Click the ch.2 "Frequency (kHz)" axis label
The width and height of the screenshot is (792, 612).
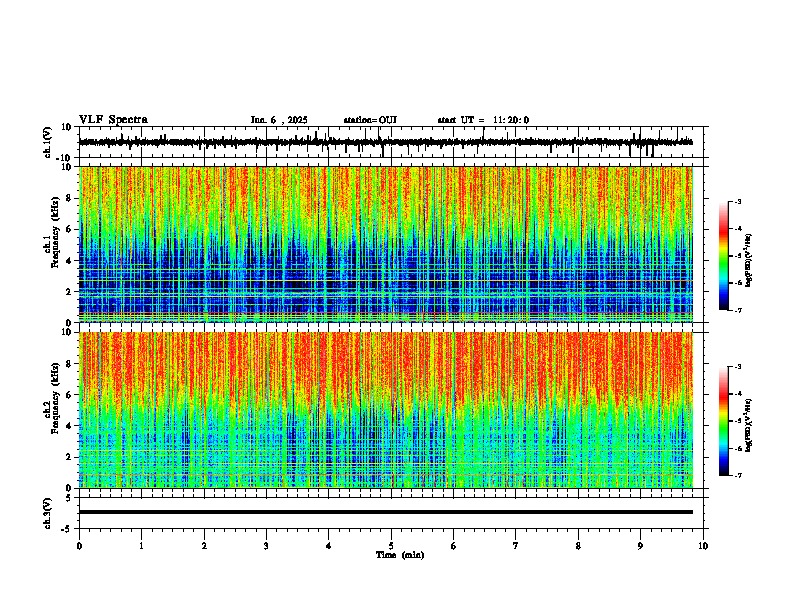55,398
